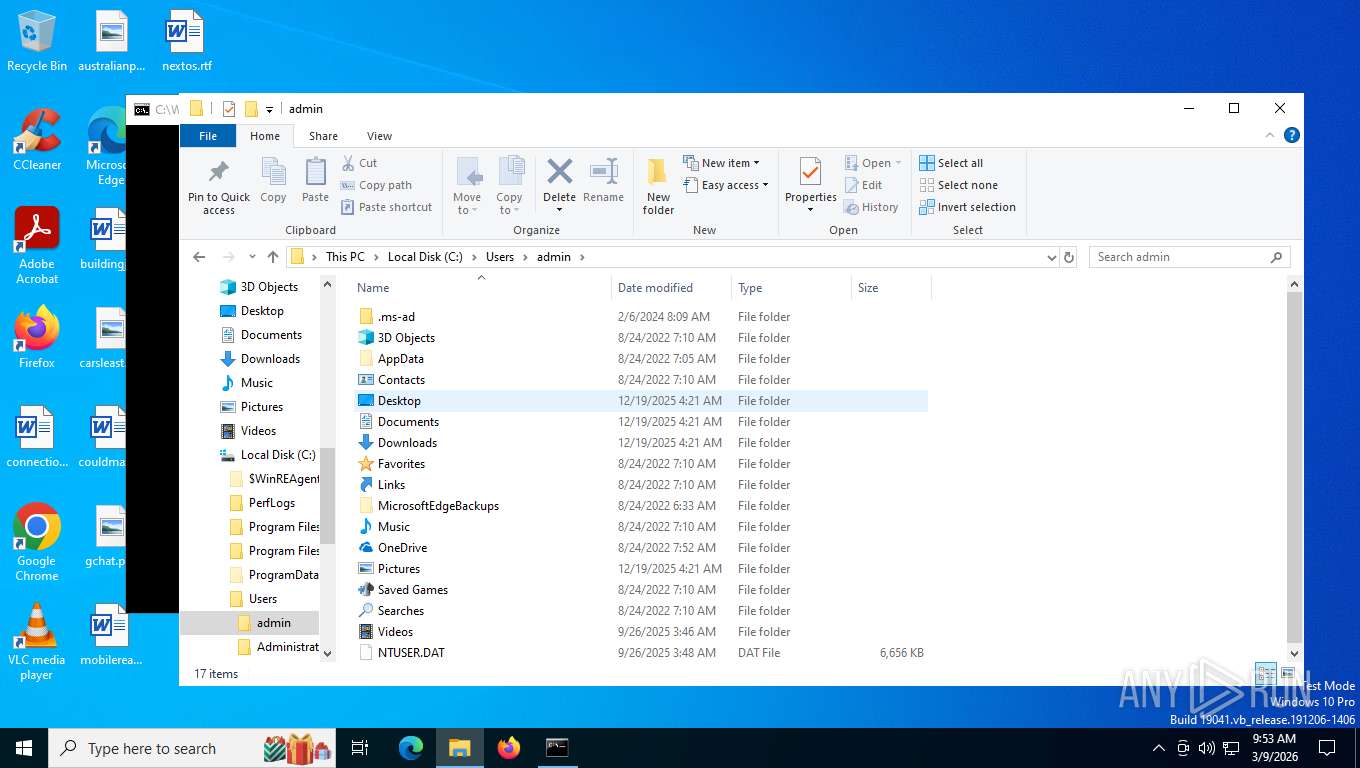Viewport: 1360px width, 768px height.
Task: Expand address bar history dropdown
Action: (x=1051, y=257)
